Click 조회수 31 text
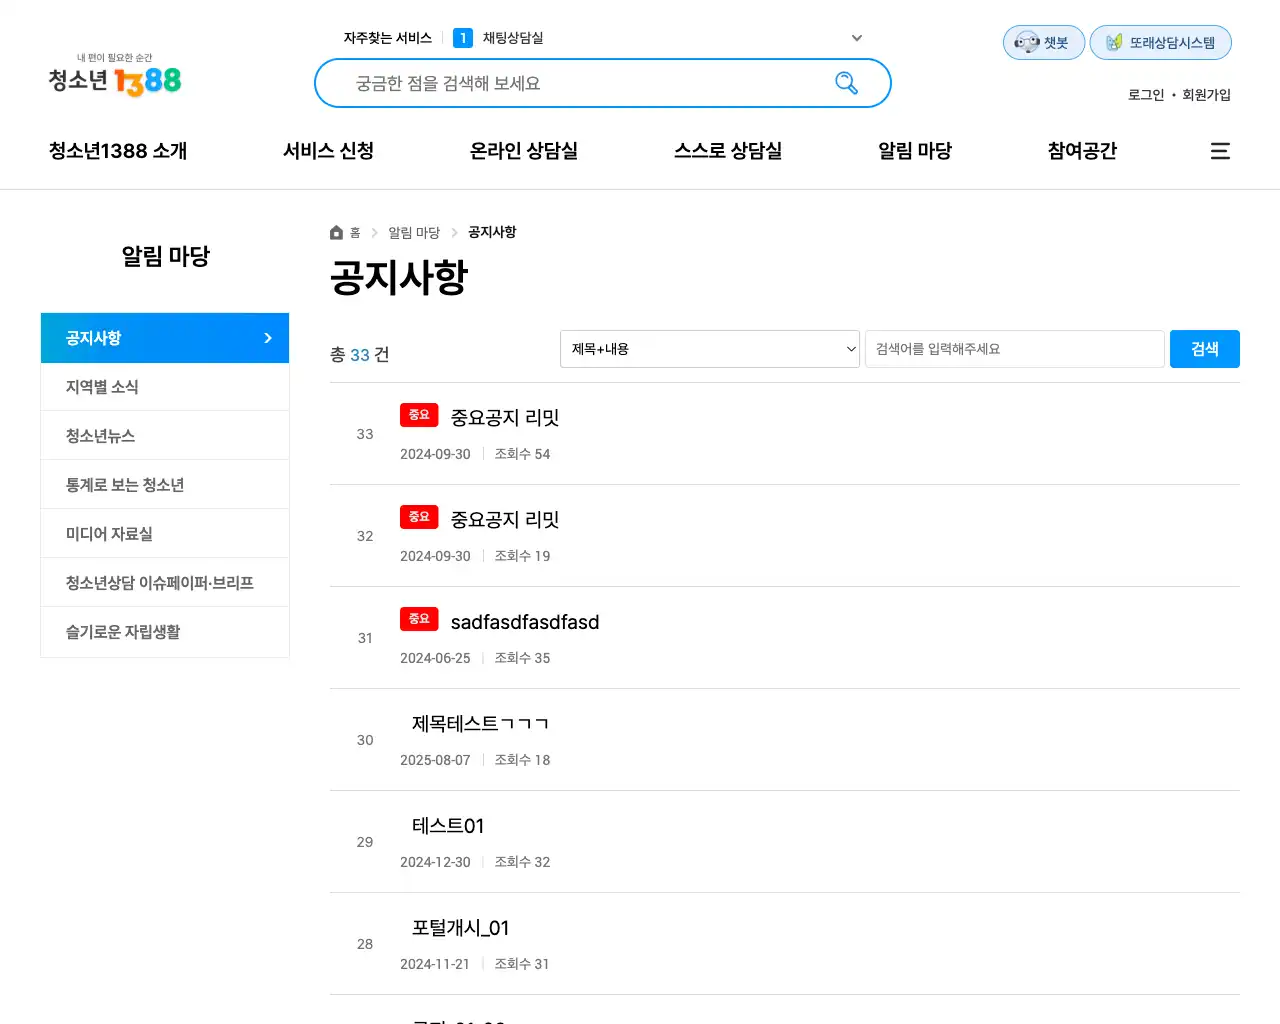The height and width of the screenshot is (1024, 1280). coord(522,964)
